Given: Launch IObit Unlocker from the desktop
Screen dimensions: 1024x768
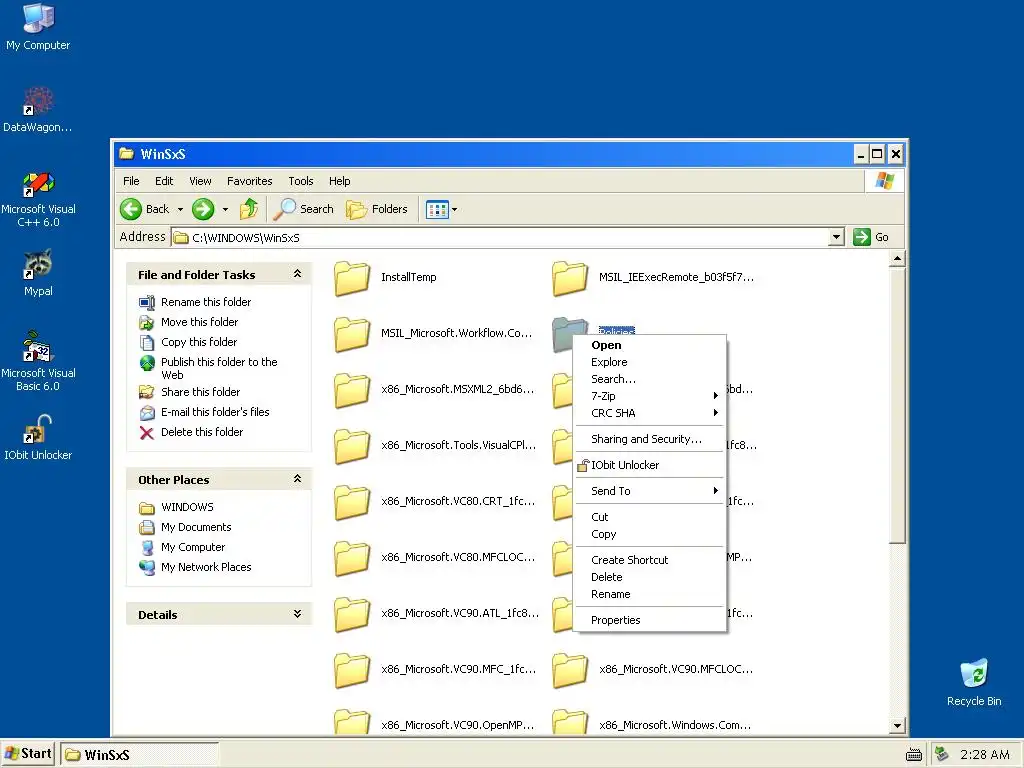Looking at the screenshot, I should [38, 437].
